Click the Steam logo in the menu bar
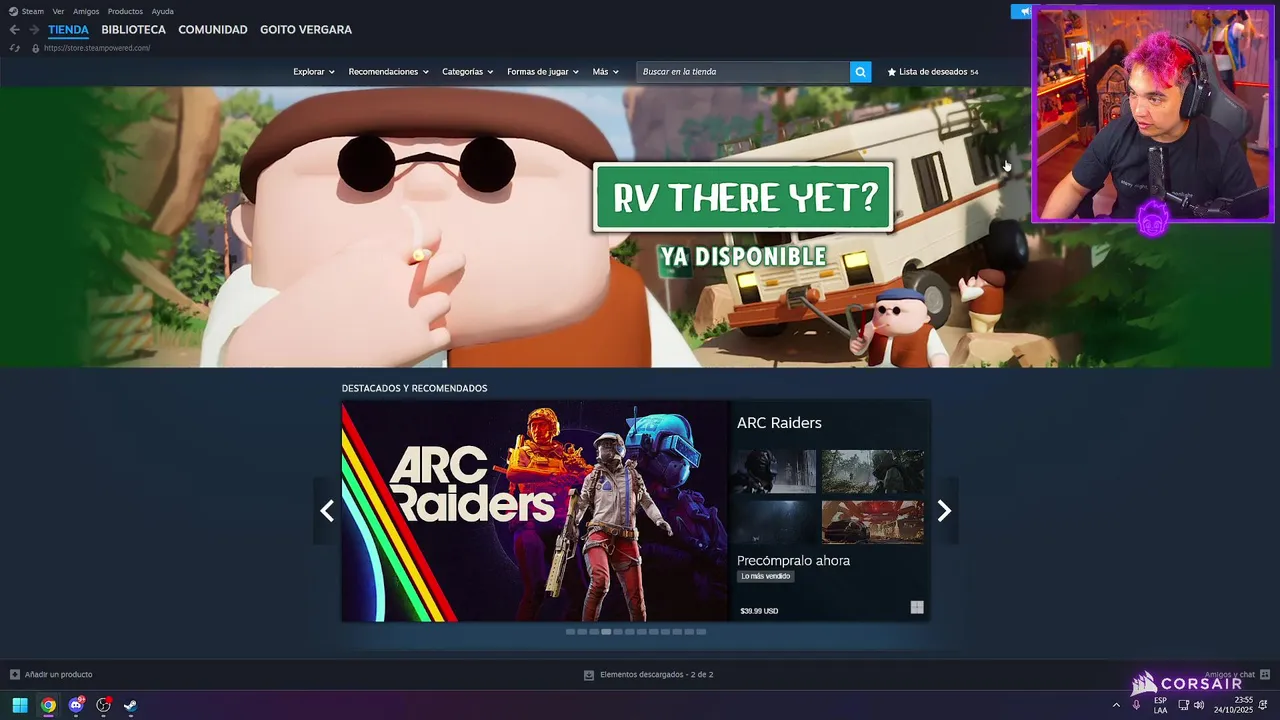The image size is (1280, 720). pos(13,12)
